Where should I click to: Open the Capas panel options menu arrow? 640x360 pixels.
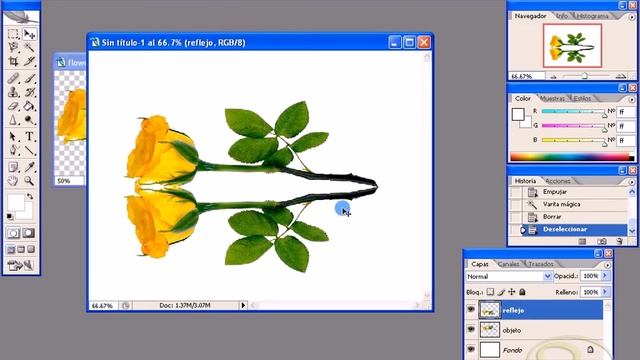(x=608, y=265)
